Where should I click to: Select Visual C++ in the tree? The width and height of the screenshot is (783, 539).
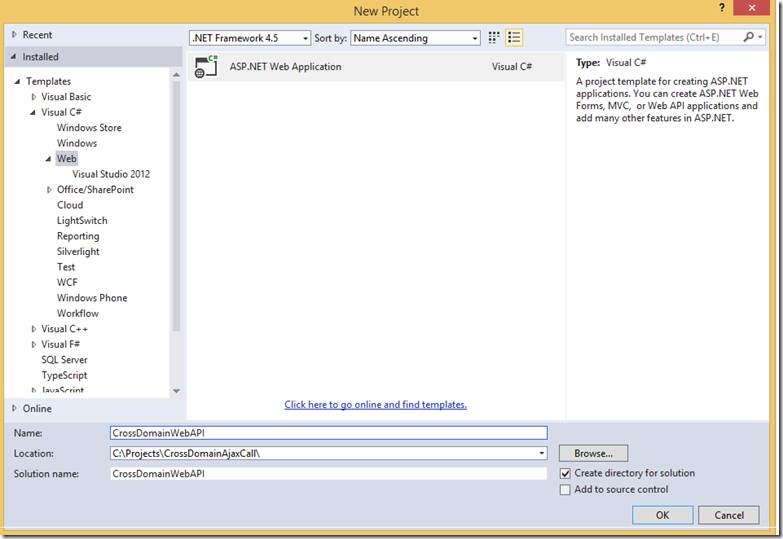pos(64,329)
